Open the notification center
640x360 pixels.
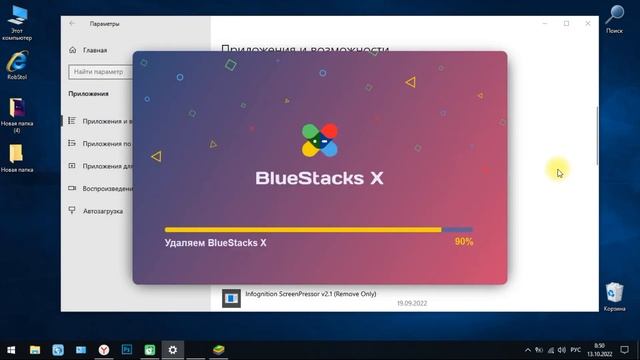coord(624,350)
